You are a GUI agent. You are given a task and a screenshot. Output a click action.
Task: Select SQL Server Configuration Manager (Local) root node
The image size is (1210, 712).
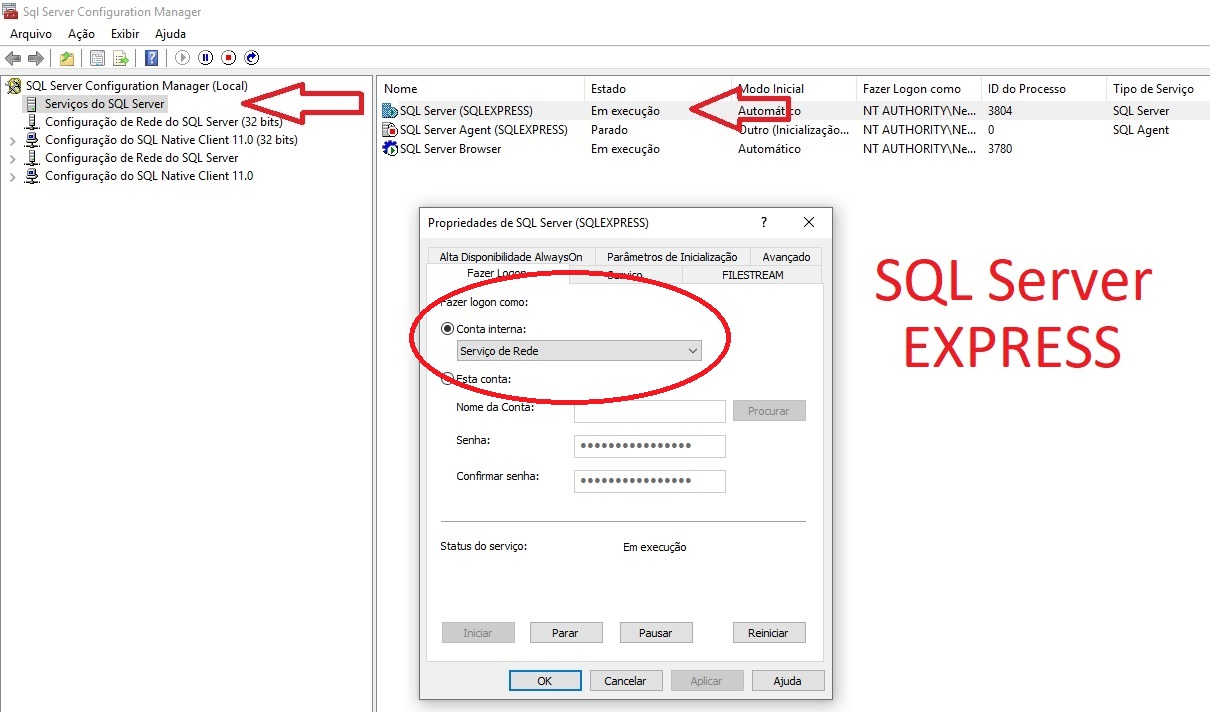point(137,86)
